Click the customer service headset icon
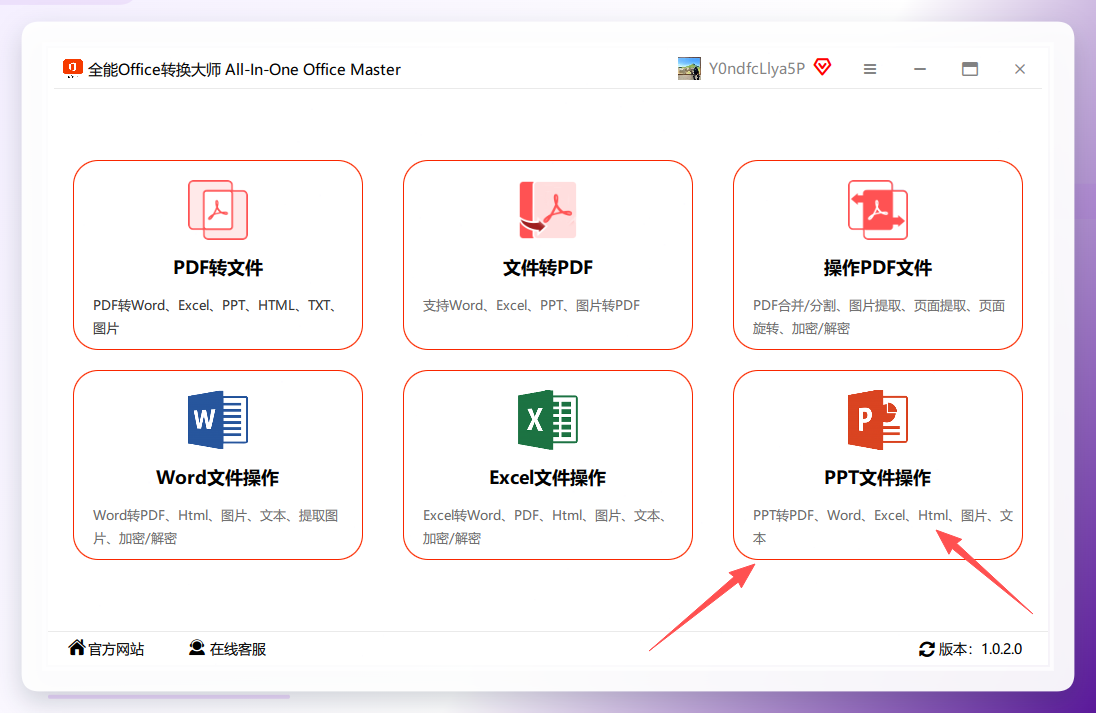The height and width of the screenshot is (713, 1096). click(x=197, y=648)
